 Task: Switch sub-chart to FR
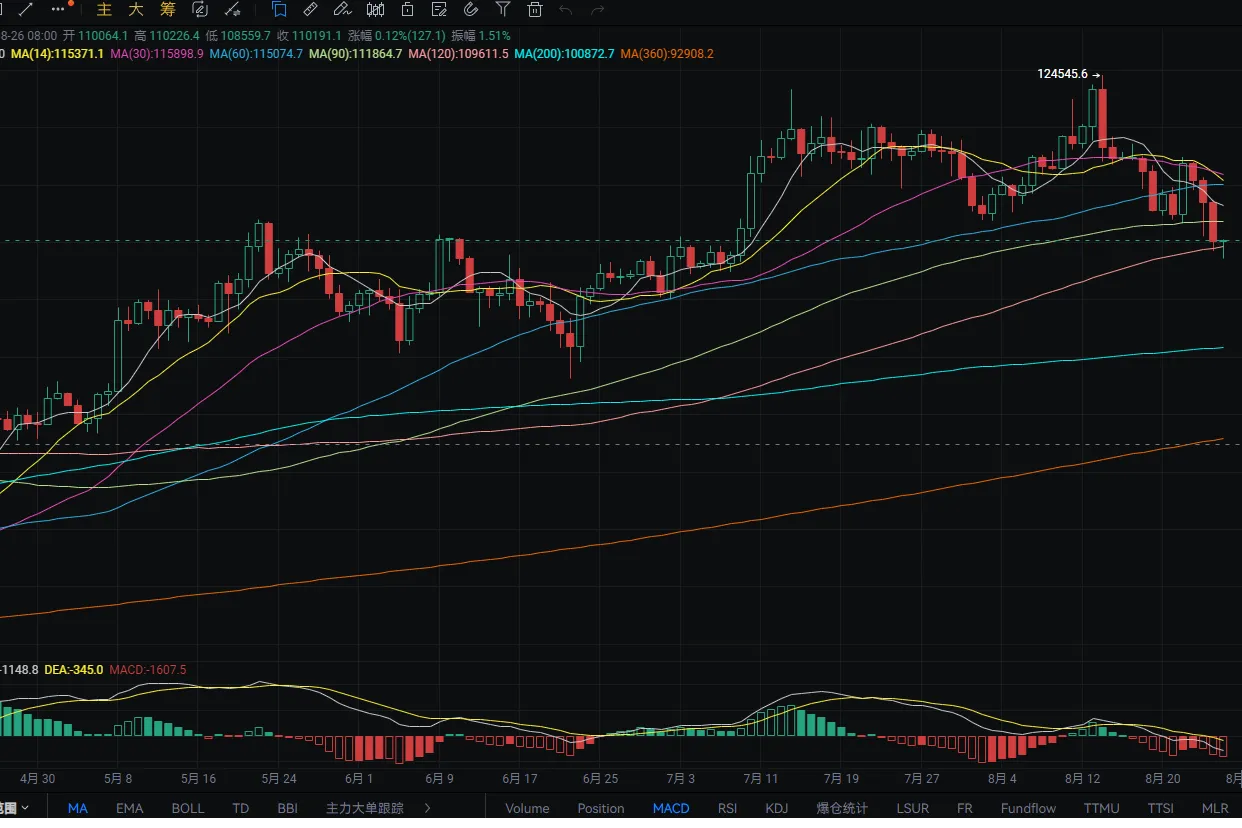coord(964,808)
